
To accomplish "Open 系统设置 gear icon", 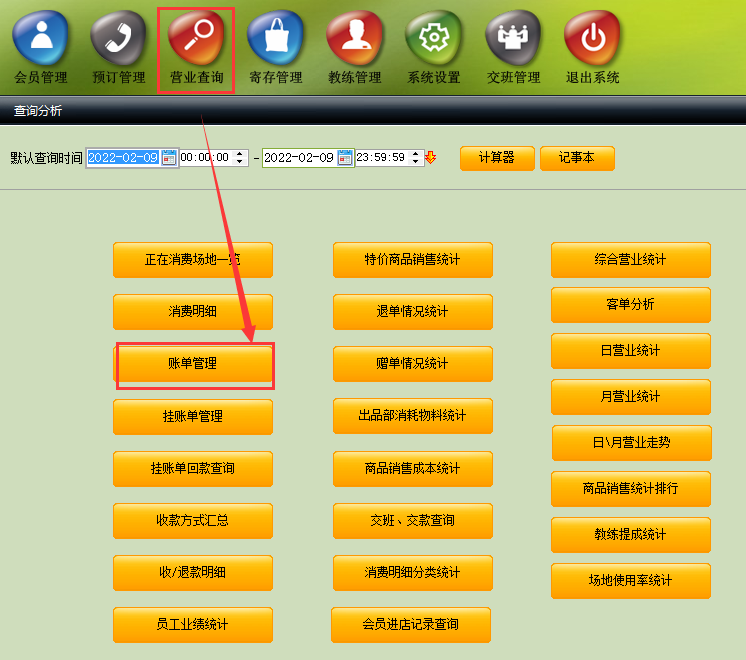I will pos(434,38).
